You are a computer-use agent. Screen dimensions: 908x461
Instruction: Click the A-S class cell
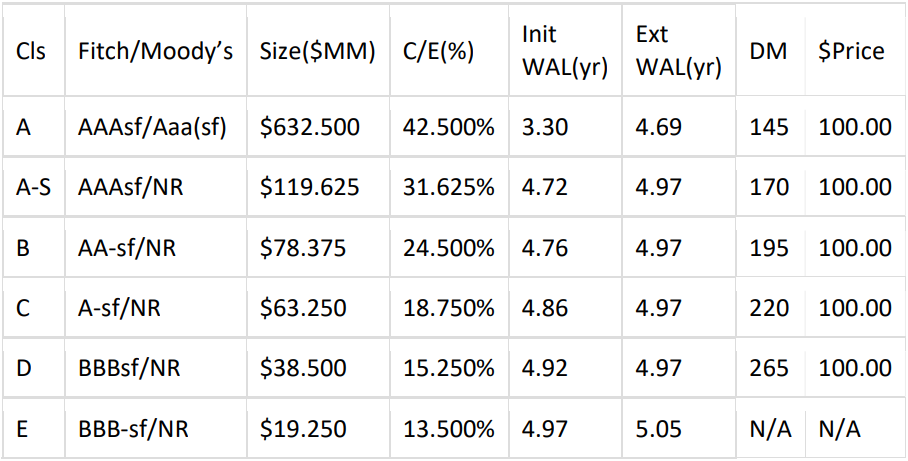tap(34, 187)
